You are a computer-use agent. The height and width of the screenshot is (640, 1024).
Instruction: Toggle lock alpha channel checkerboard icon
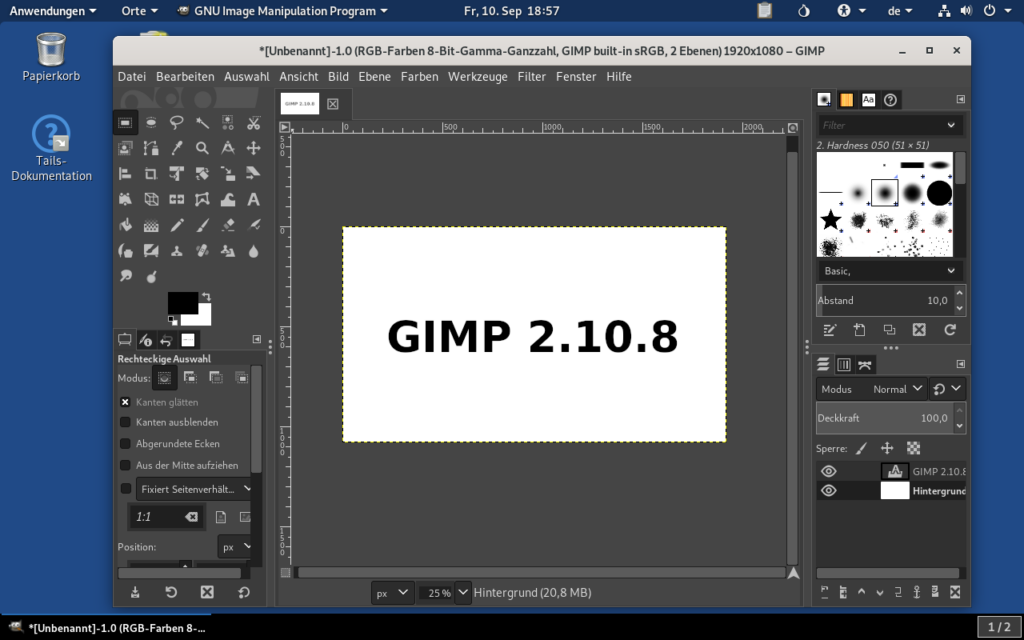pos(914,448)
